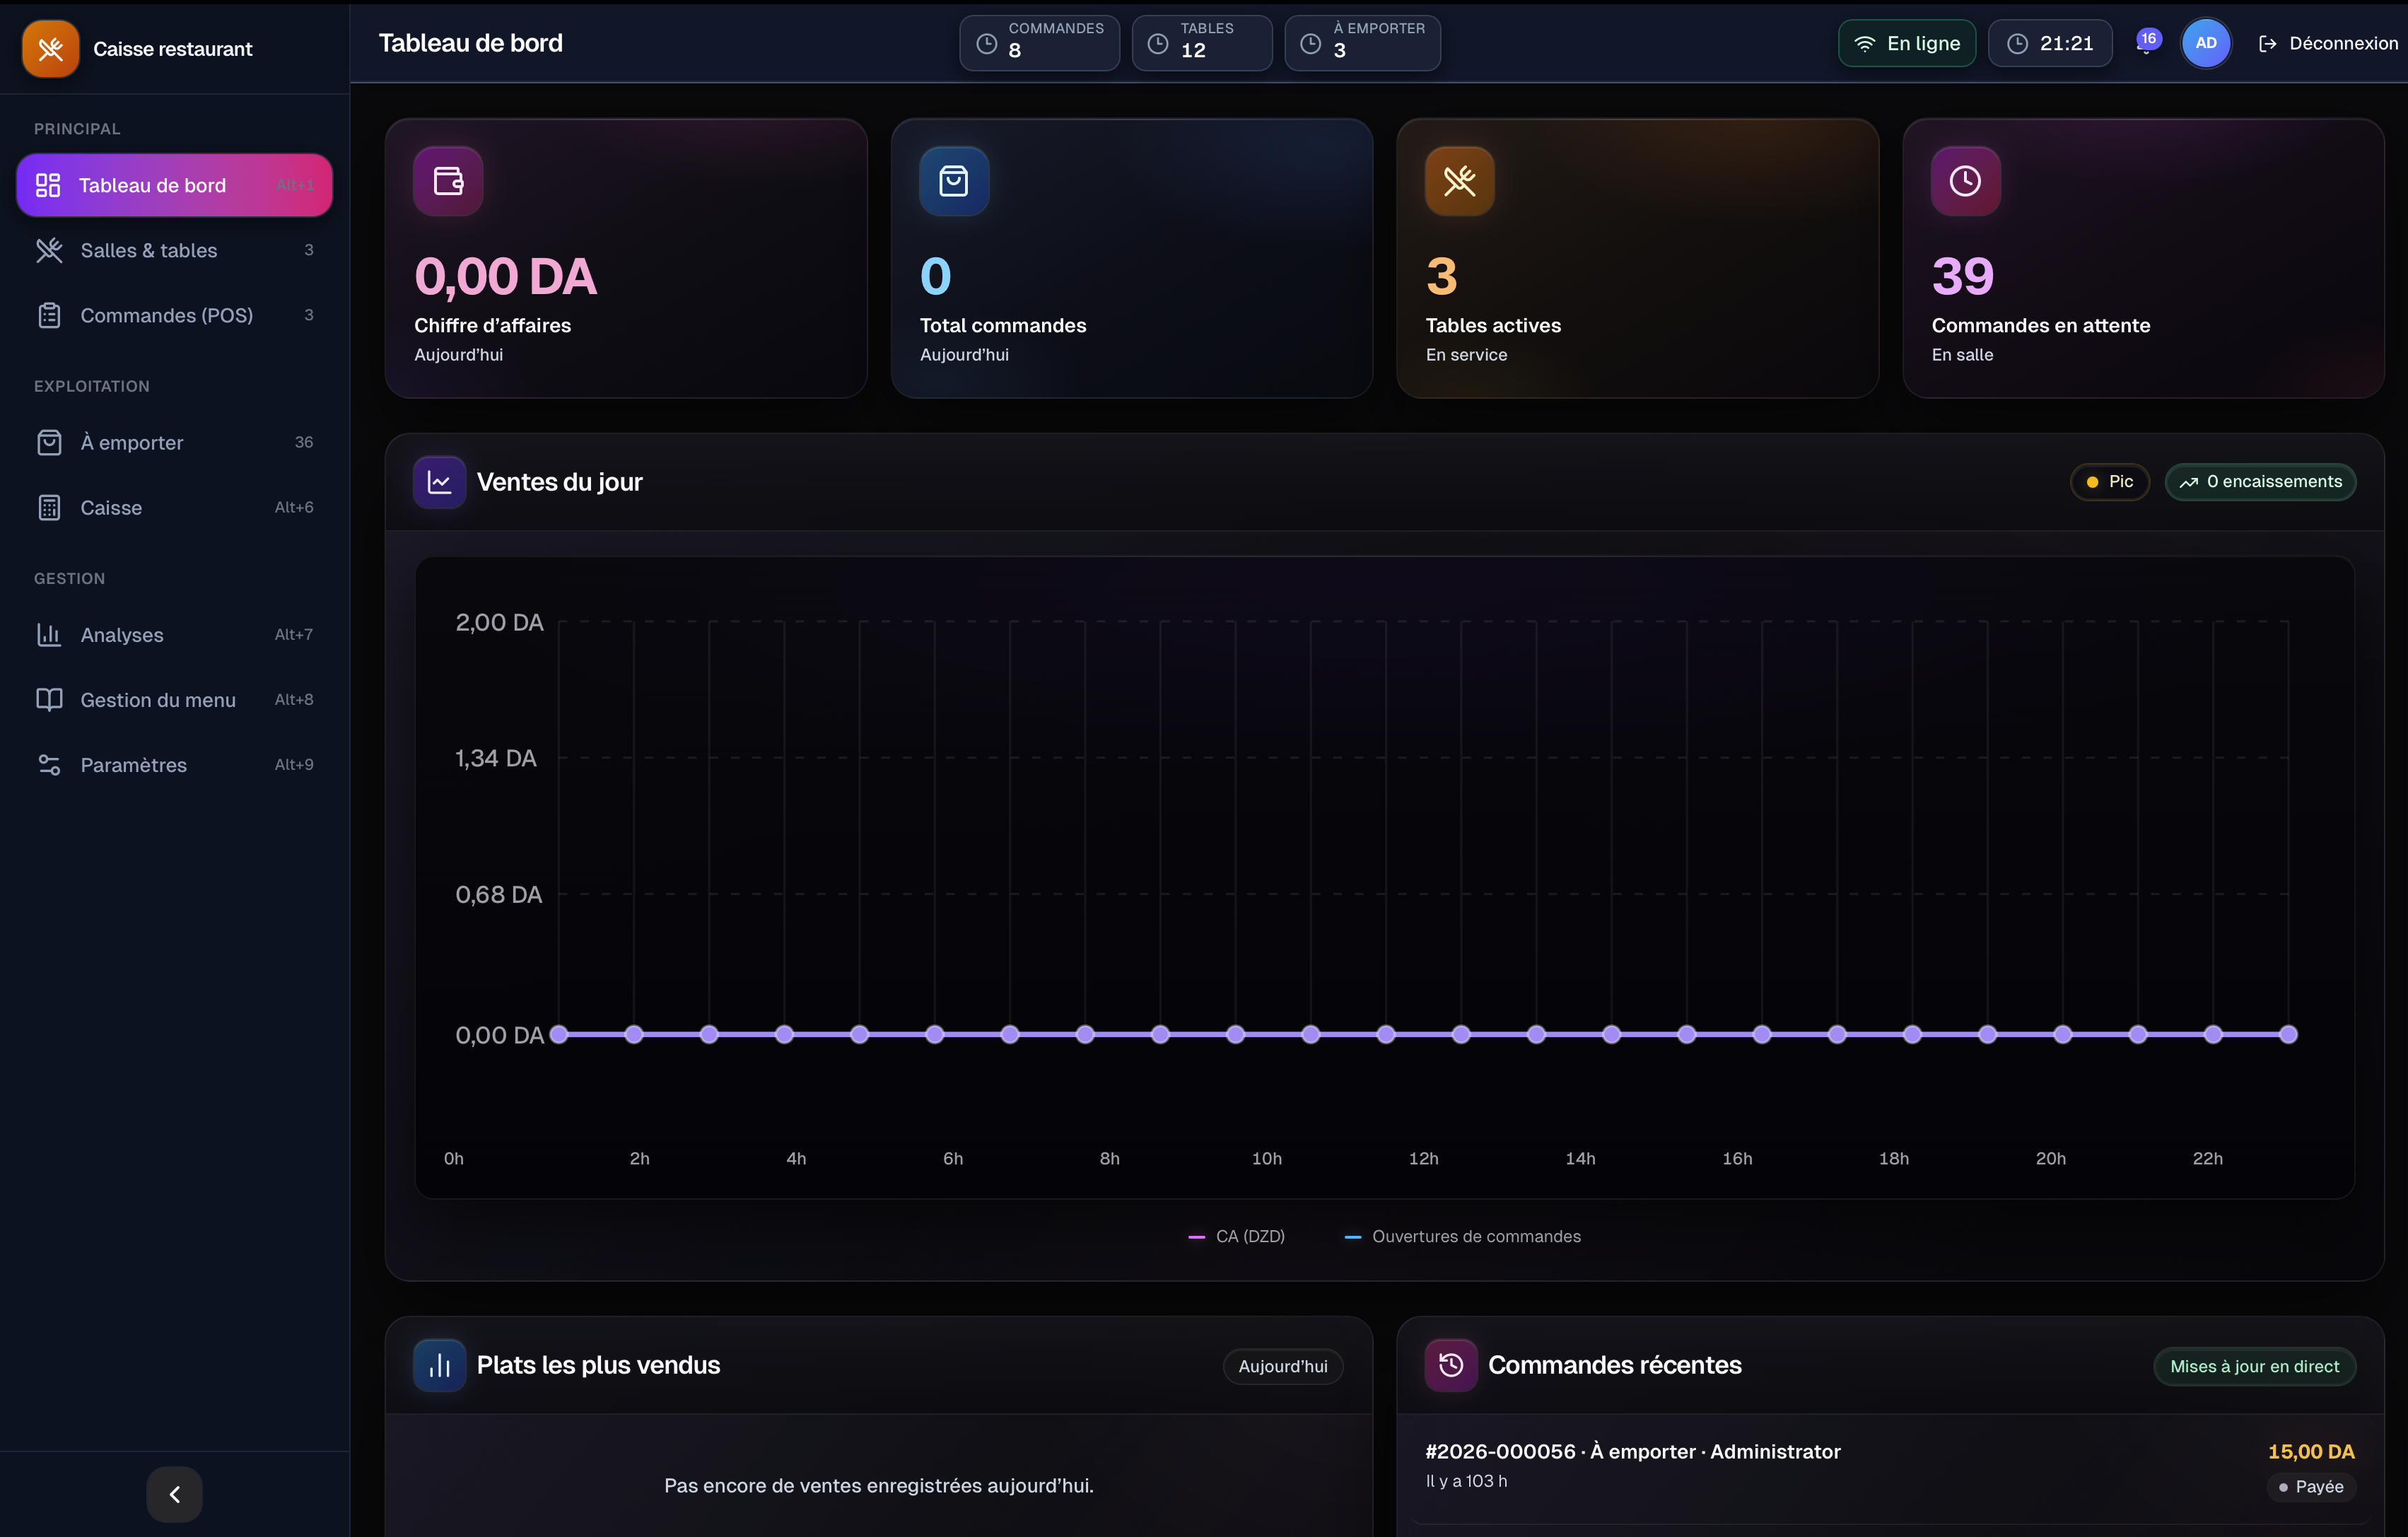Click the Aujourd'hui filter pill
The width and height of the screenshot is (2408, 1537).
pyautogui.click(x=1282, y=1366)
